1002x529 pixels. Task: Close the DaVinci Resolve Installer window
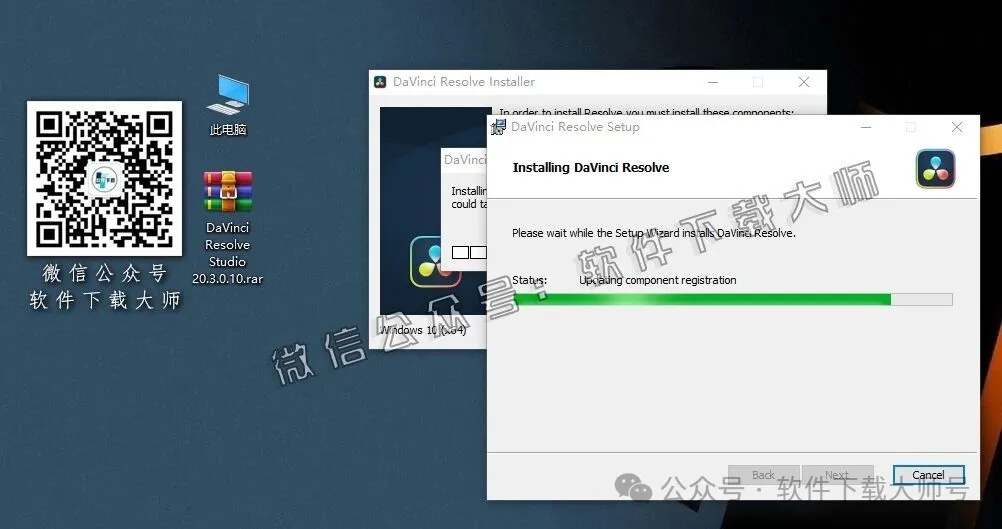[x=804, y=82]
